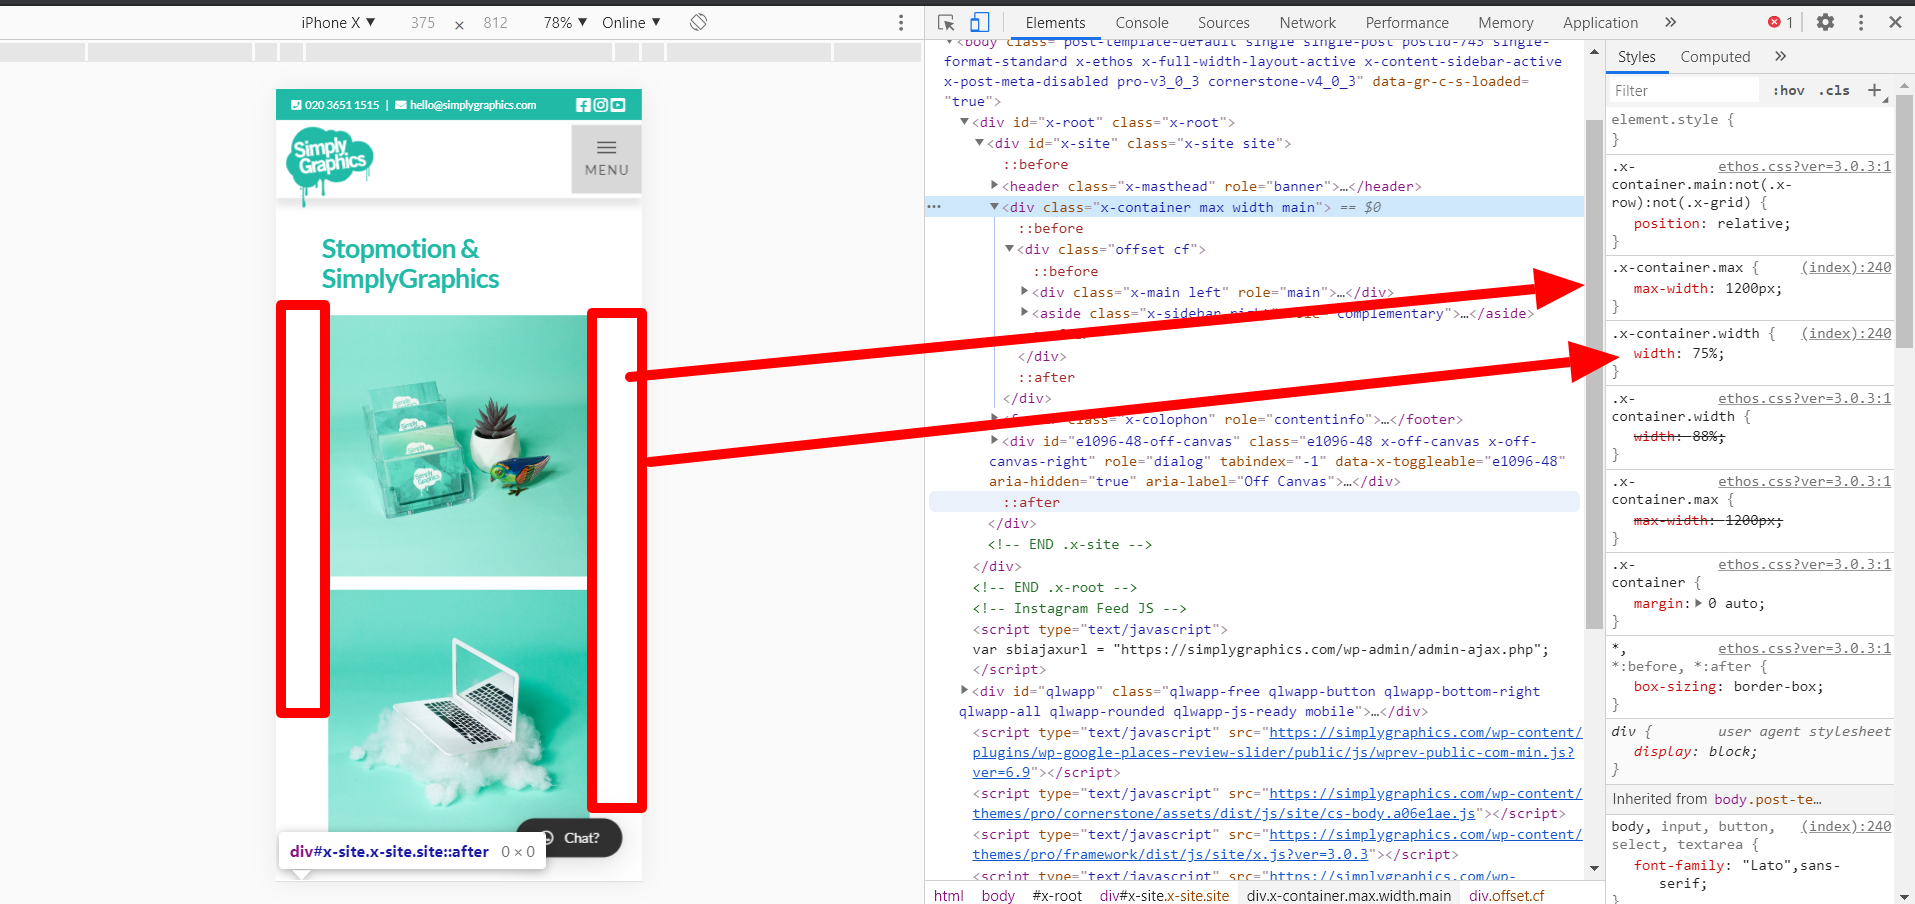Select body in the breadcrumb bar
The height and width of the screenshot is (904, 1915).
[998, 895]
